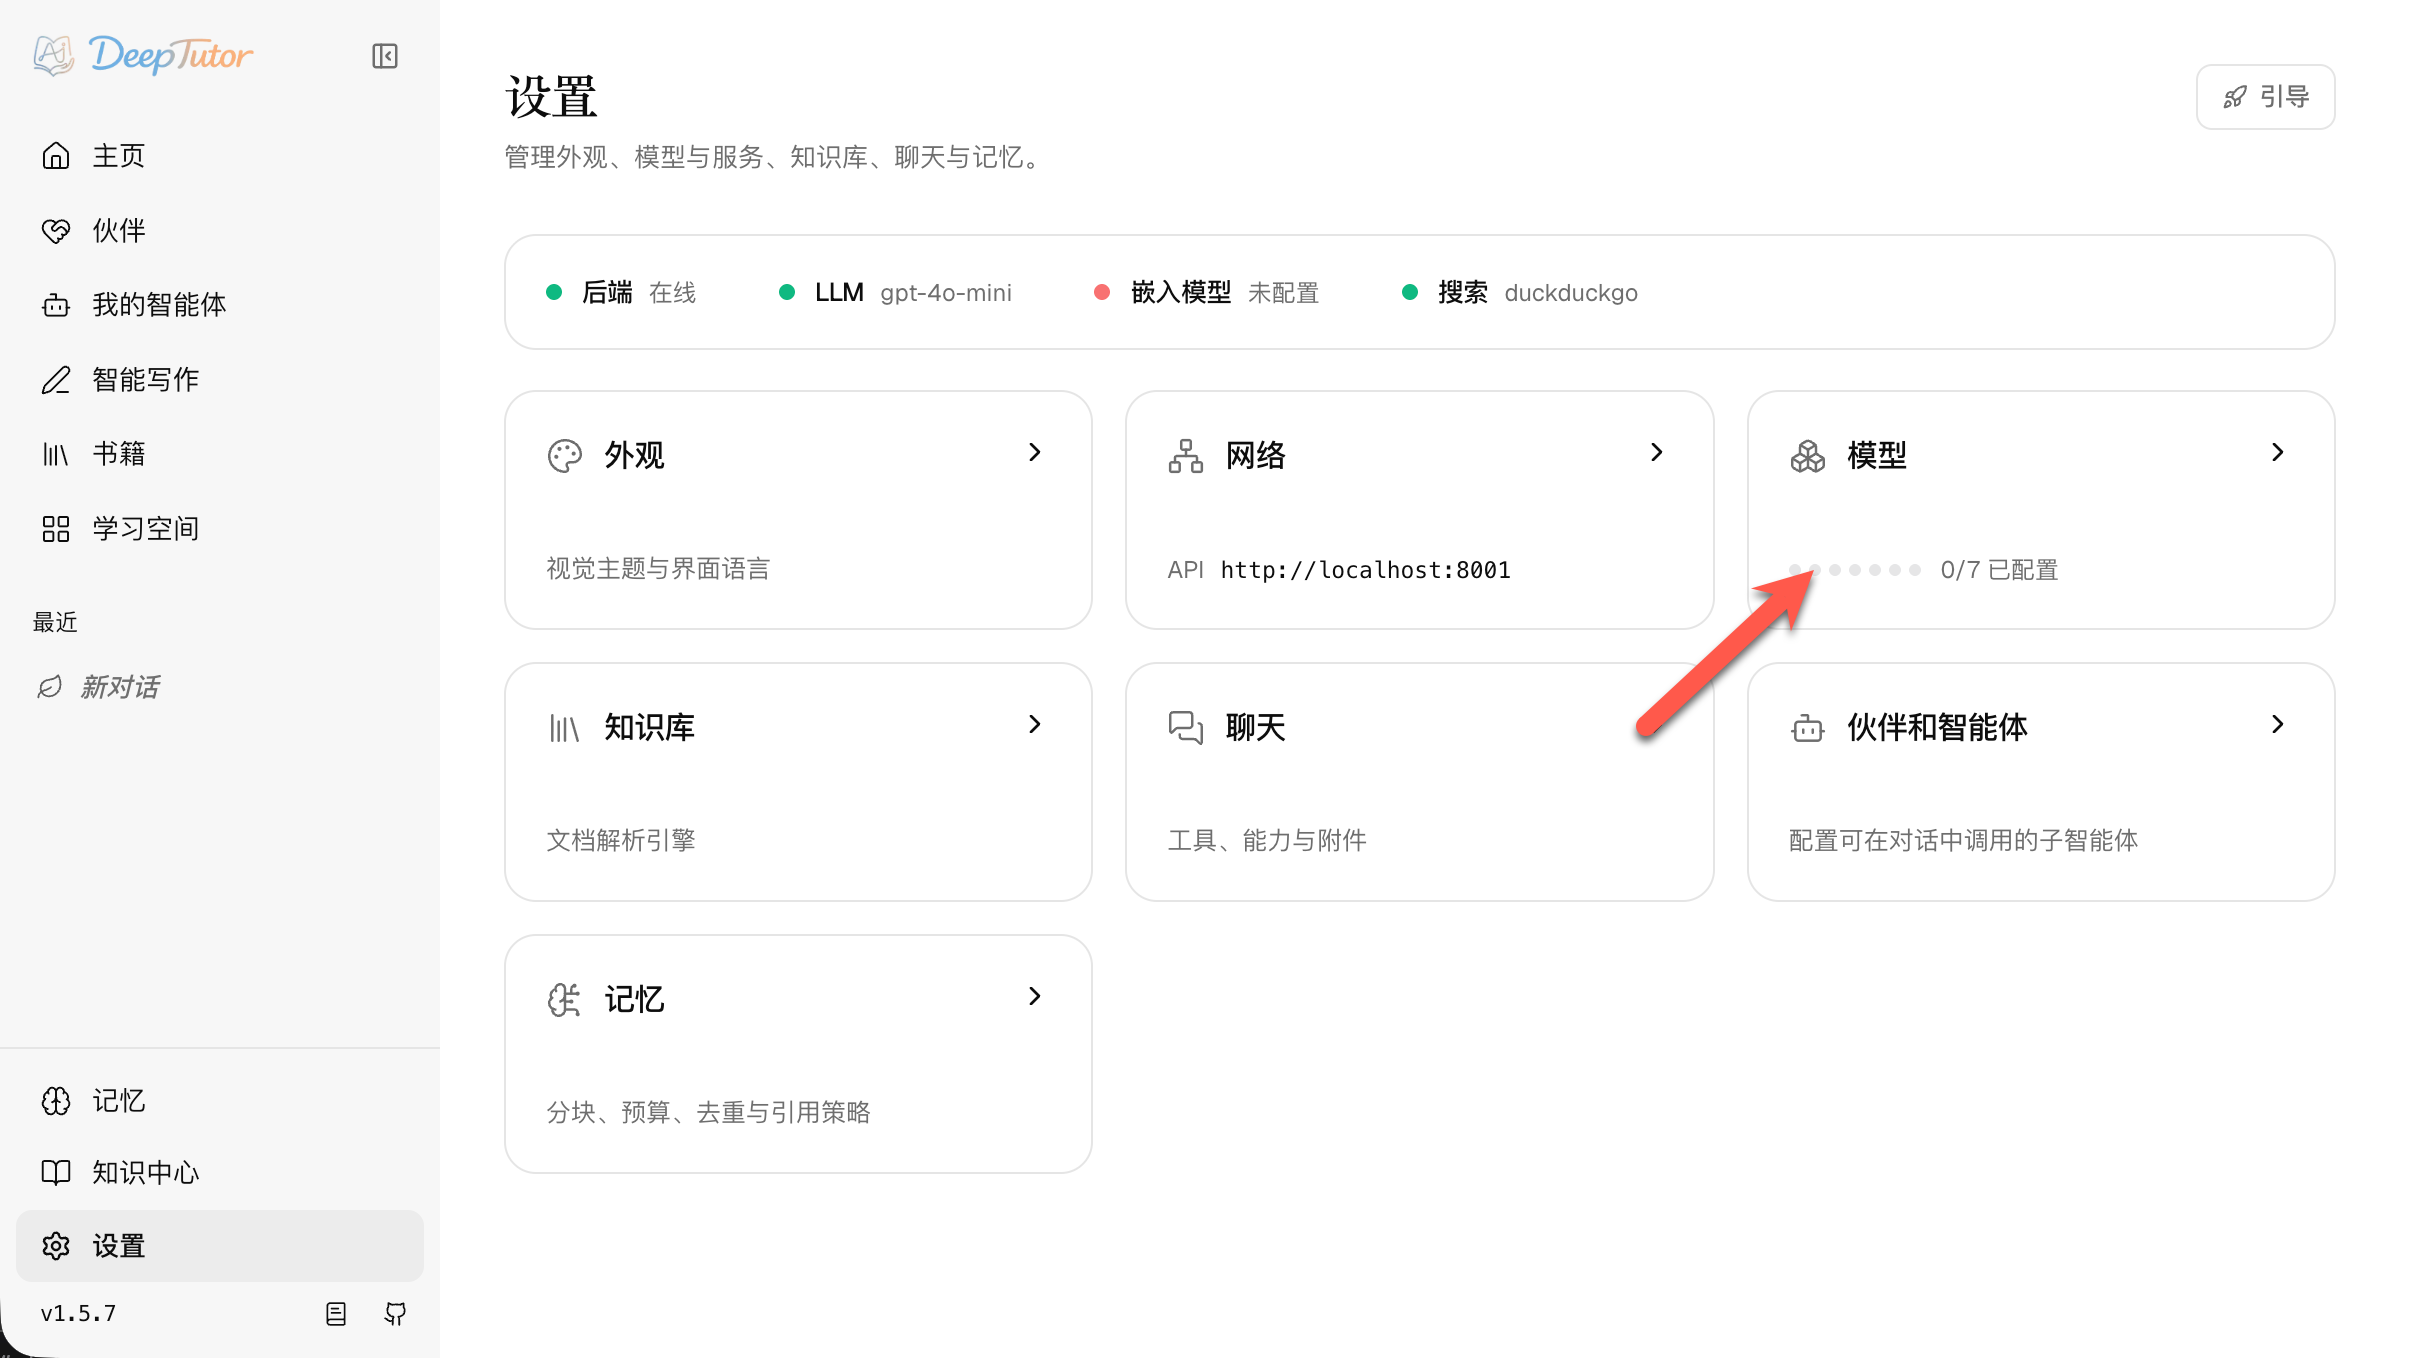Click the 分块、预算、去重与引用策略 description
This screenshot has height=1358, width=2422.
pyautogui.click(x=708, y=1113)
